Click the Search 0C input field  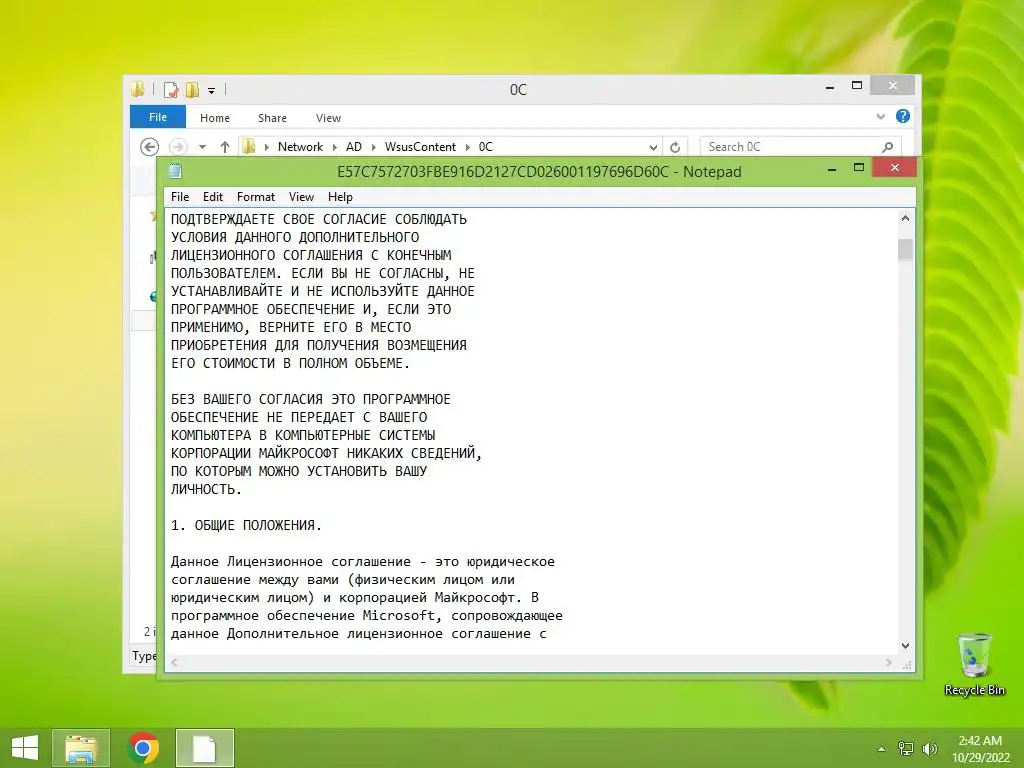point(790,147)
